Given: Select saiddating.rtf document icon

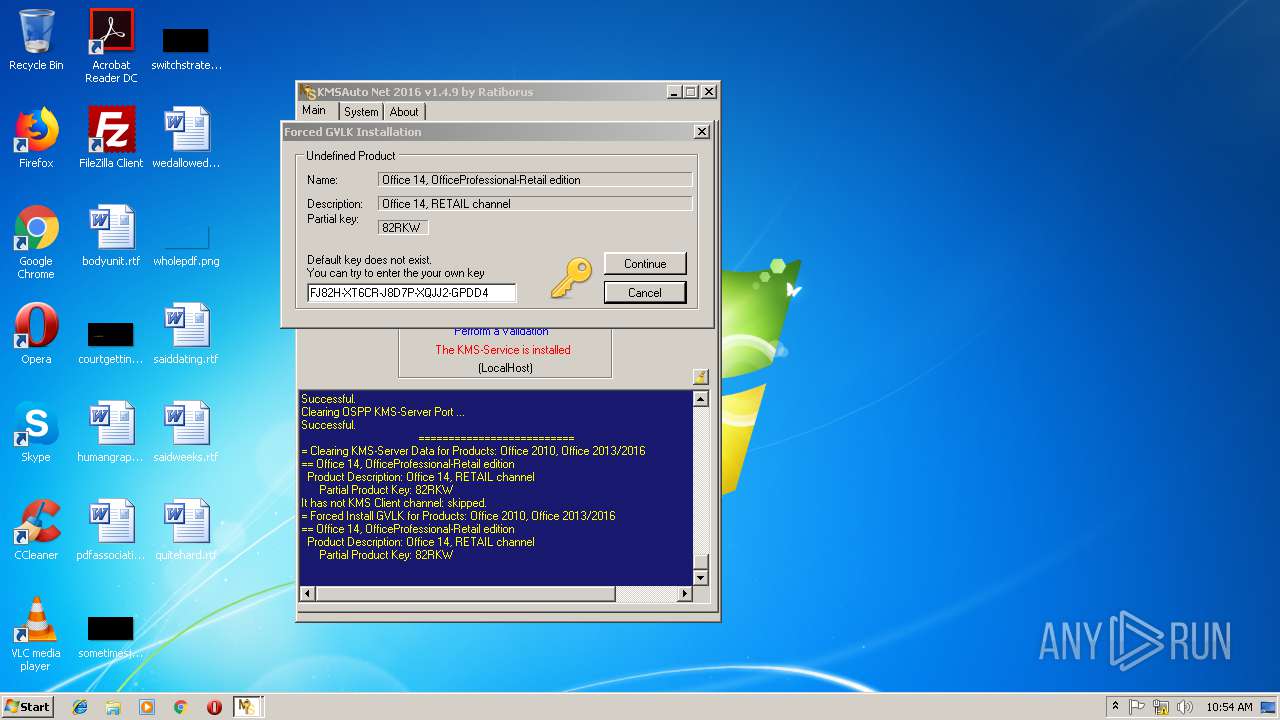Looking at the screenshot, I should click(x=186, y=334).
